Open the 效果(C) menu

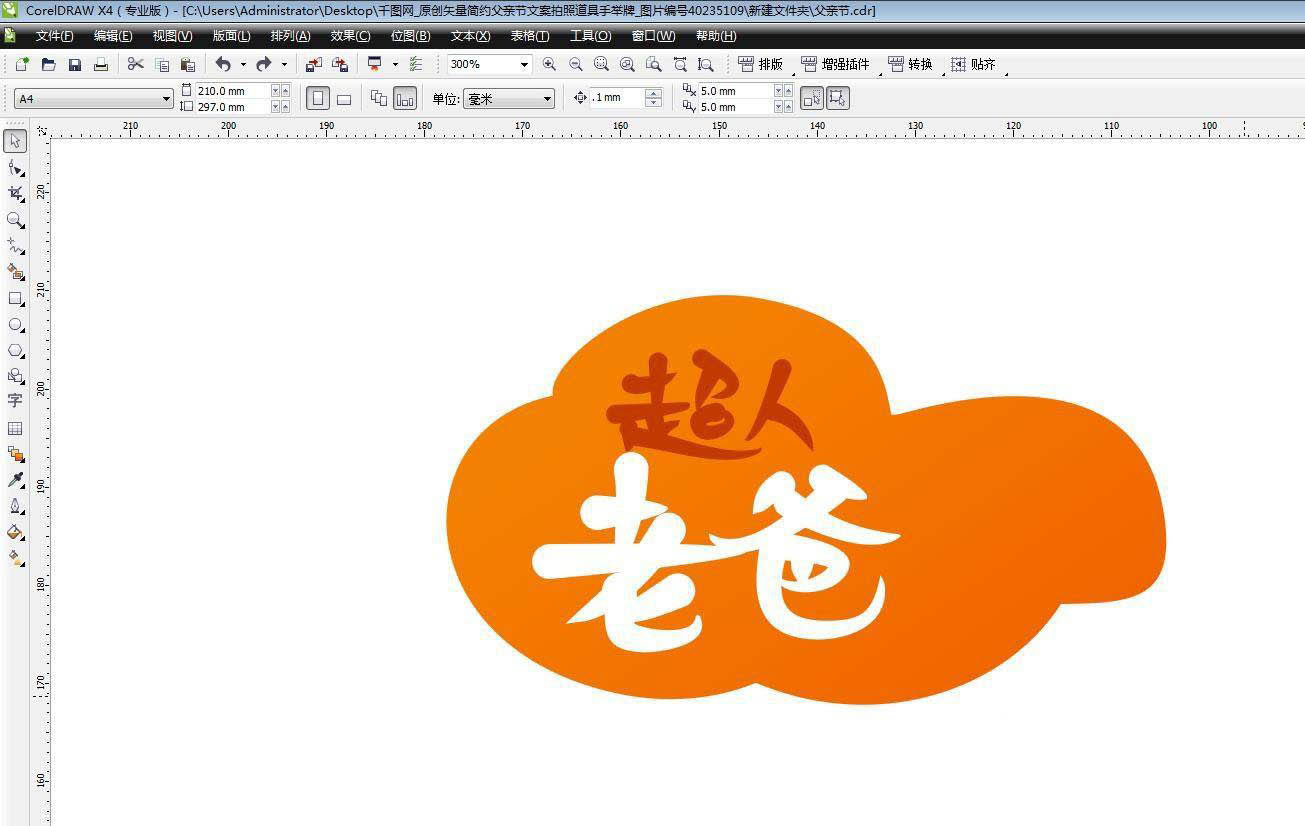(350, 36)
